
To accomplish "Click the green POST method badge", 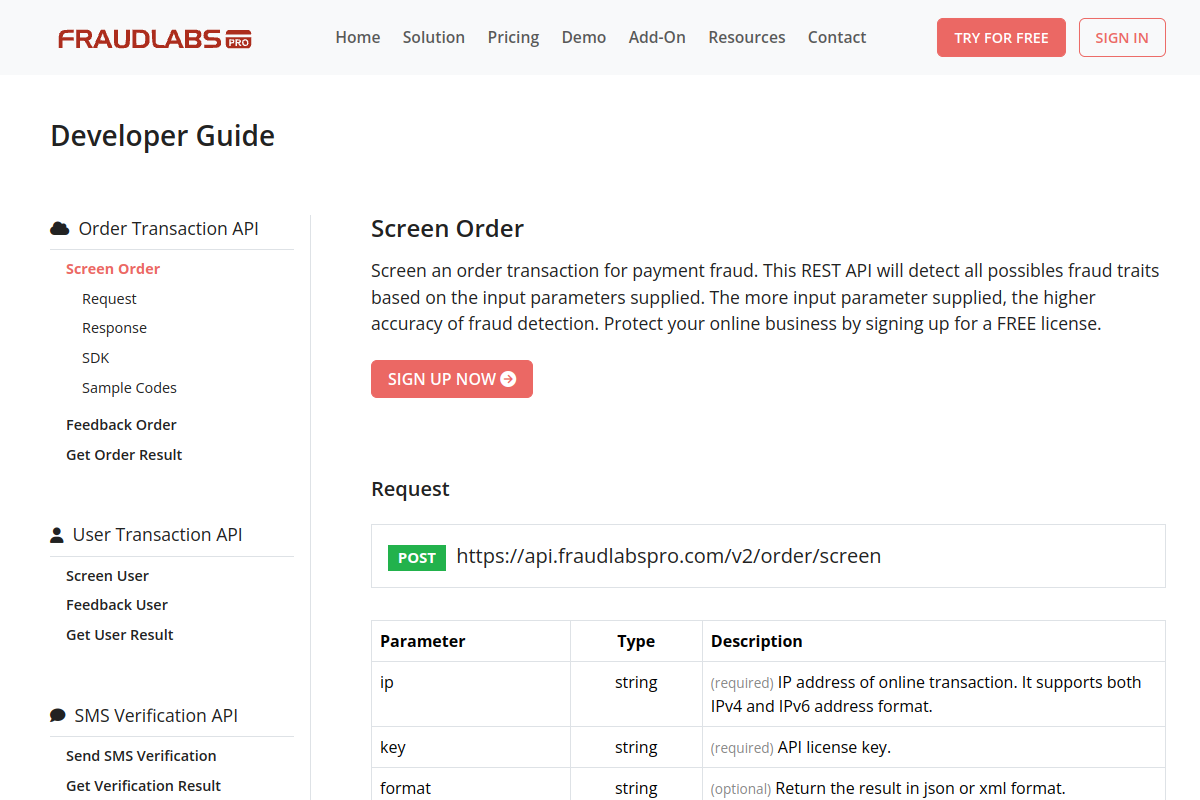I will point(417,558).
